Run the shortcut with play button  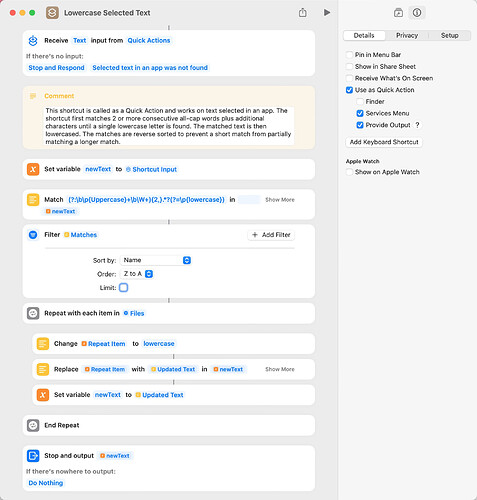pos(327,13)
